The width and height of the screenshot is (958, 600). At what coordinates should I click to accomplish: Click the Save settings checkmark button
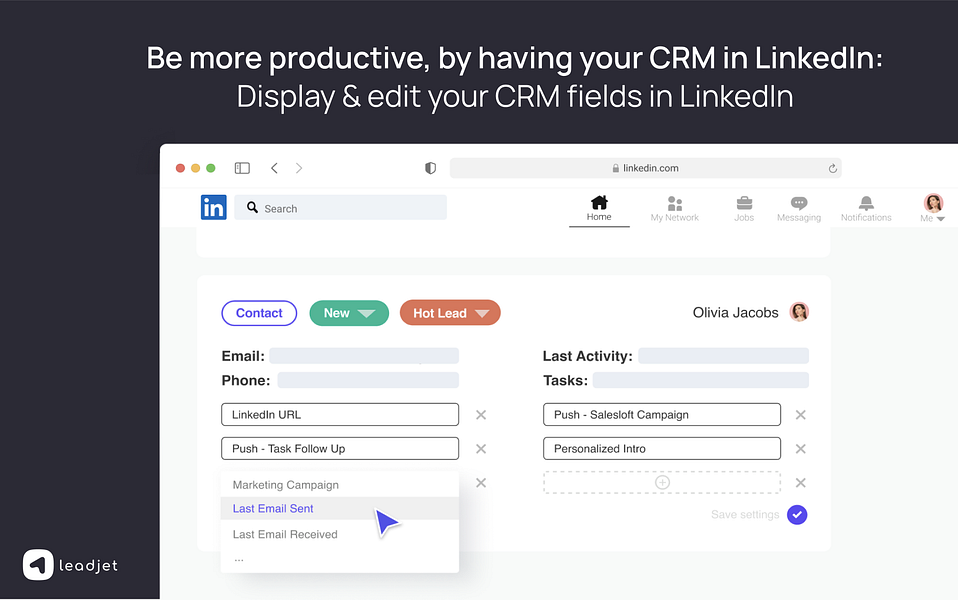[797, 515]
